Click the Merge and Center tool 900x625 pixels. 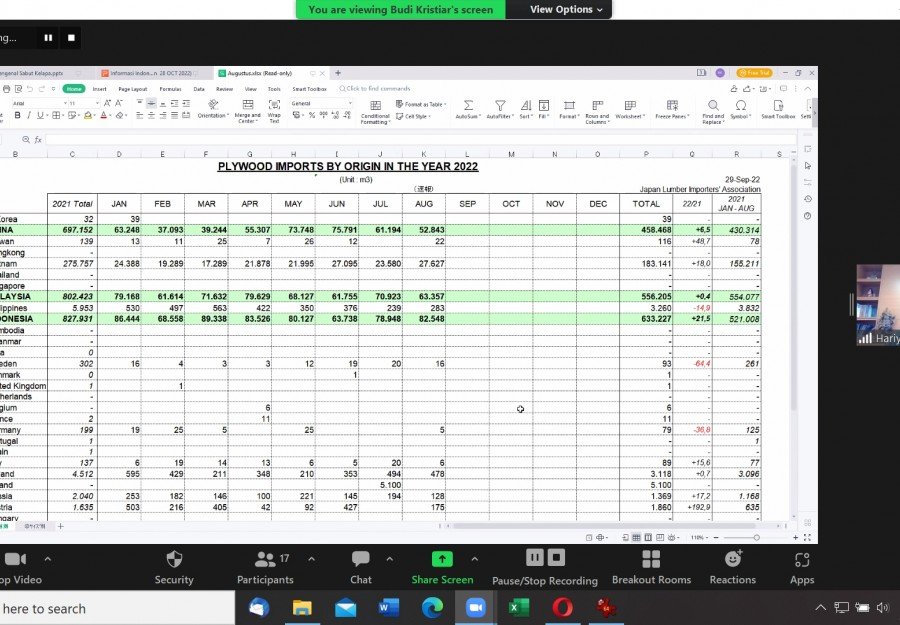click(x=248, y=111)
